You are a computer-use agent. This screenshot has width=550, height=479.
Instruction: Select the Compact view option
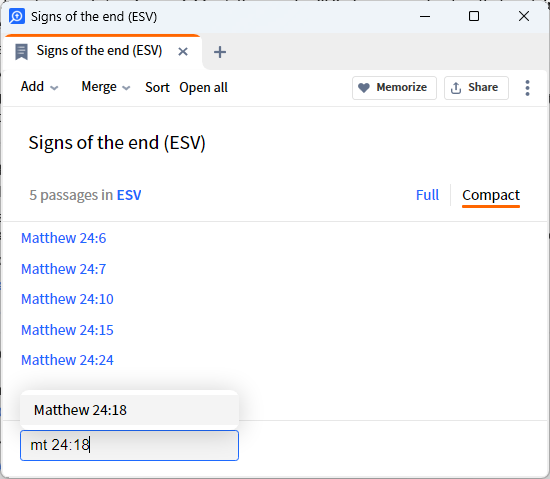pyautogui.click(x=491, y=195)
